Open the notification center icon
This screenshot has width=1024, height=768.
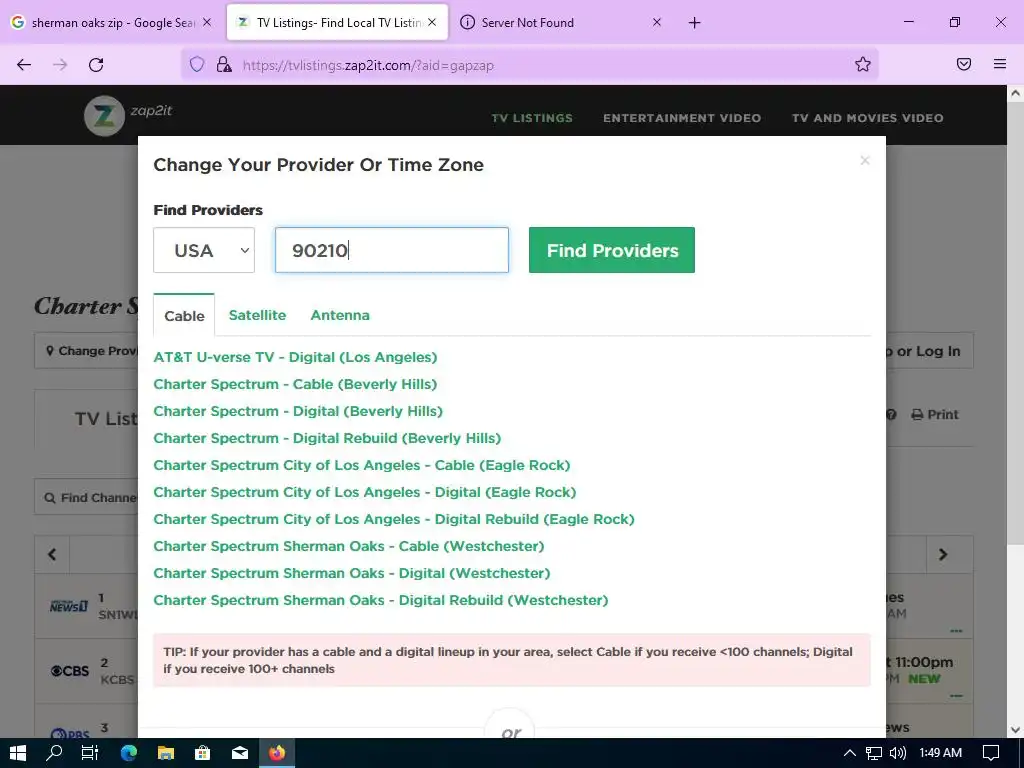[991, 753]
